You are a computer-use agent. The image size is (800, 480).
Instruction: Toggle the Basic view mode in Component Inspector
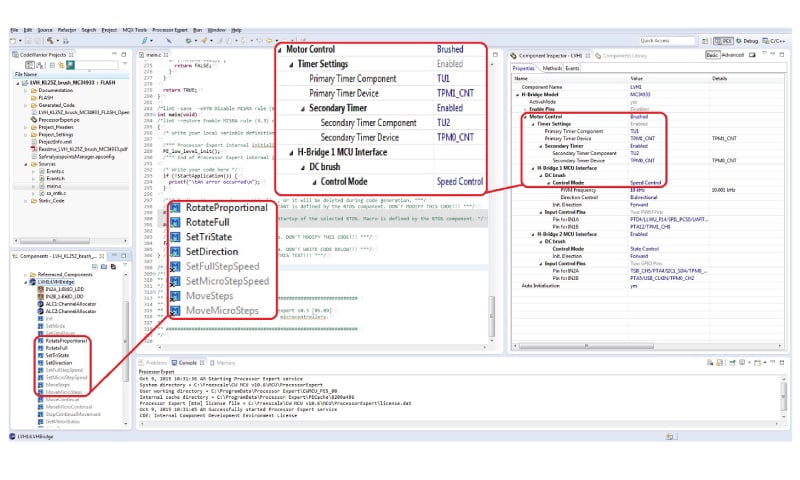(712, 54)
